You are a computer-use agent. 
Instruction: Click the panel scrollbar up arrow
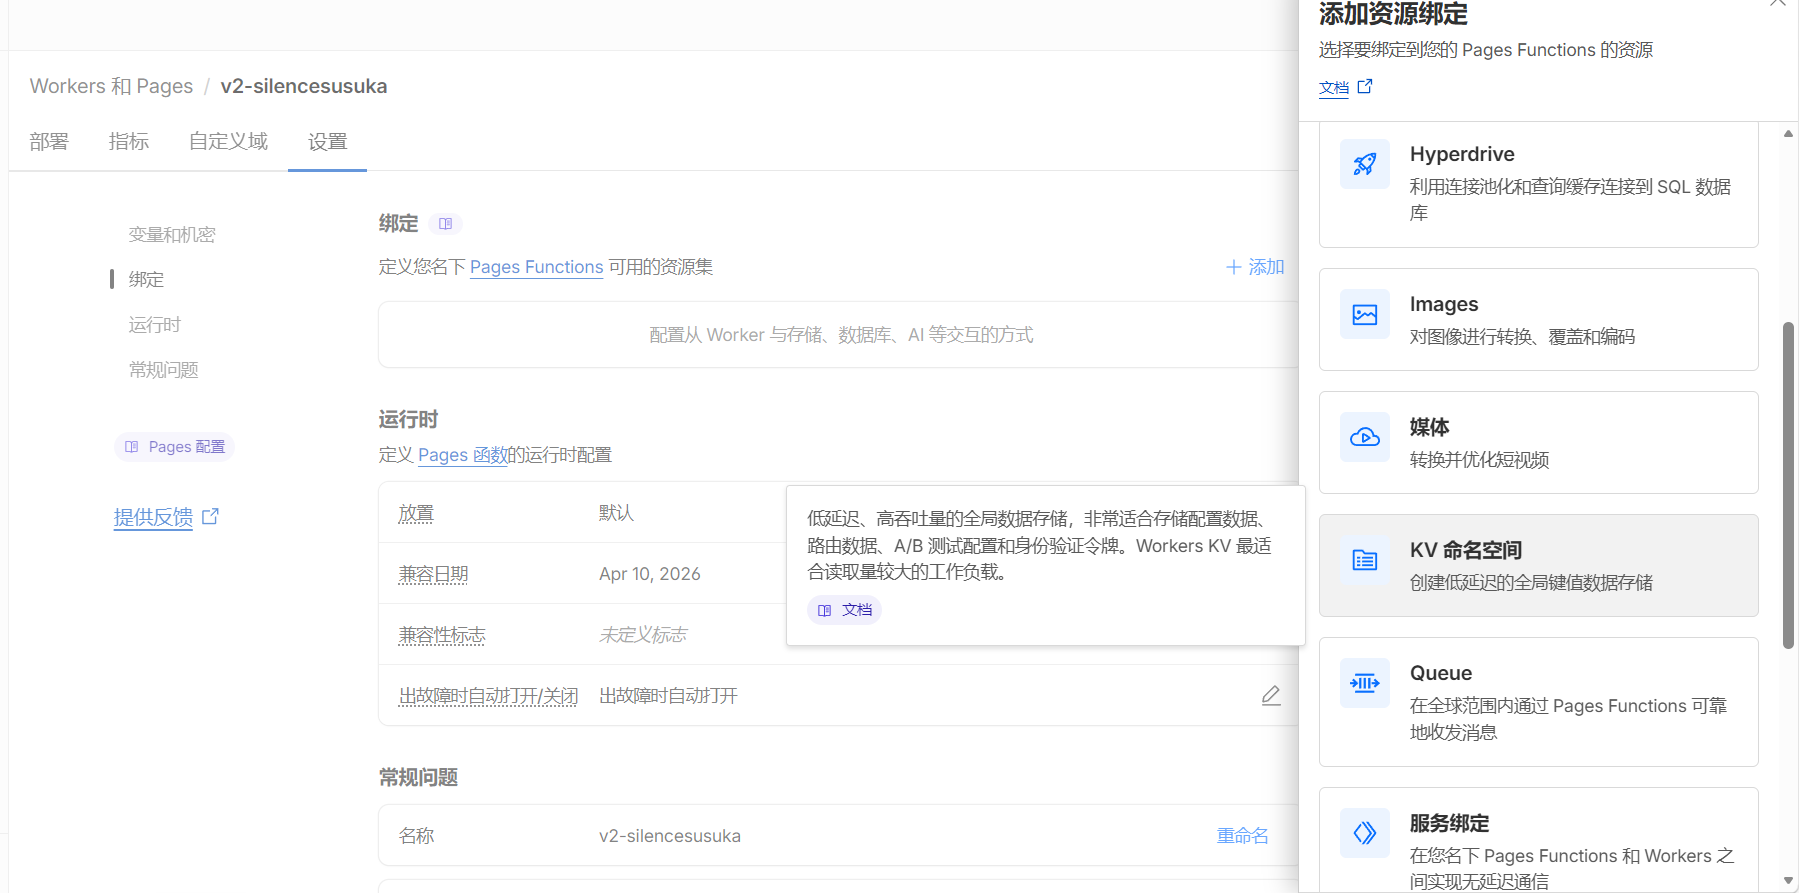[x=1788, y=133]
